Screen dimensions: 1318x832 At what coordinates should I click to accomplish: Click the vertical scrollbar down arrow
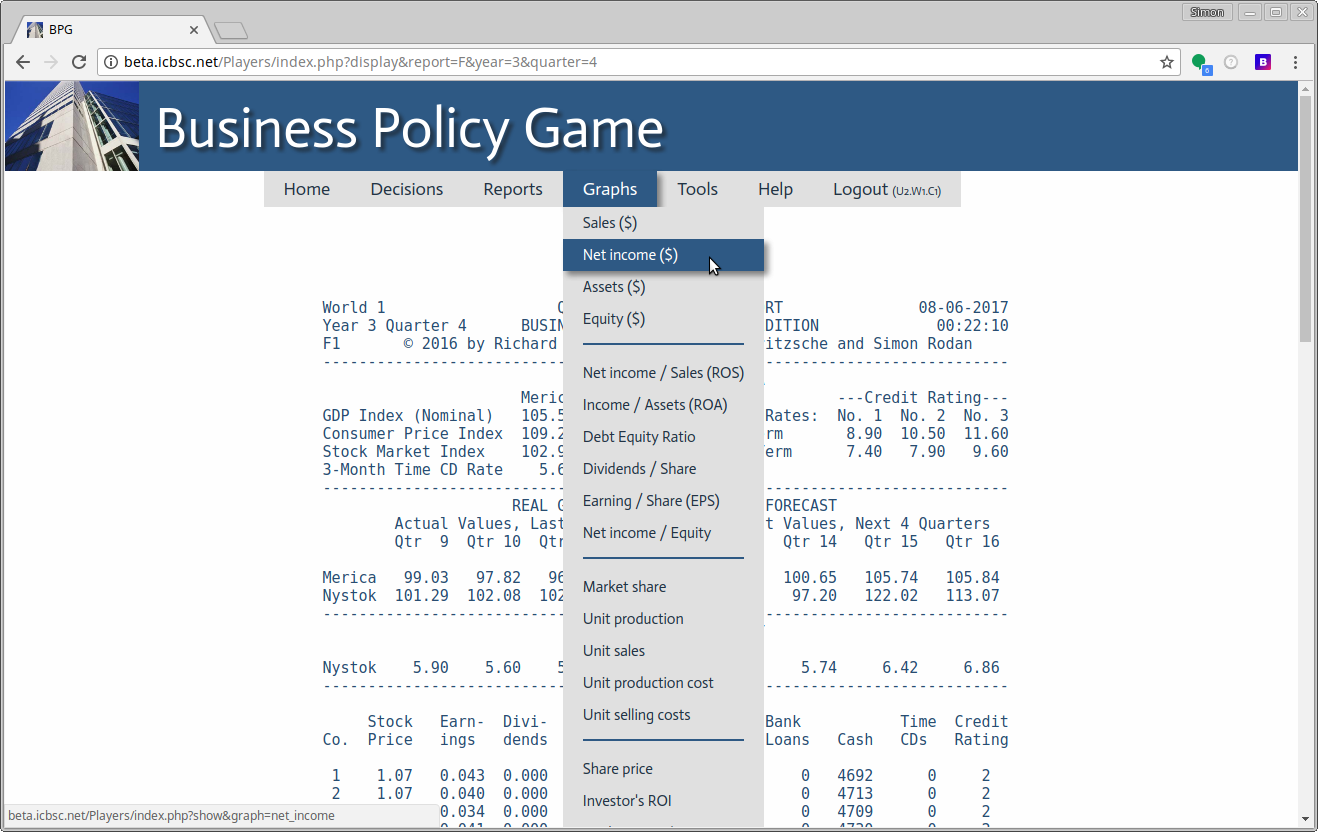coord(1305,819)
